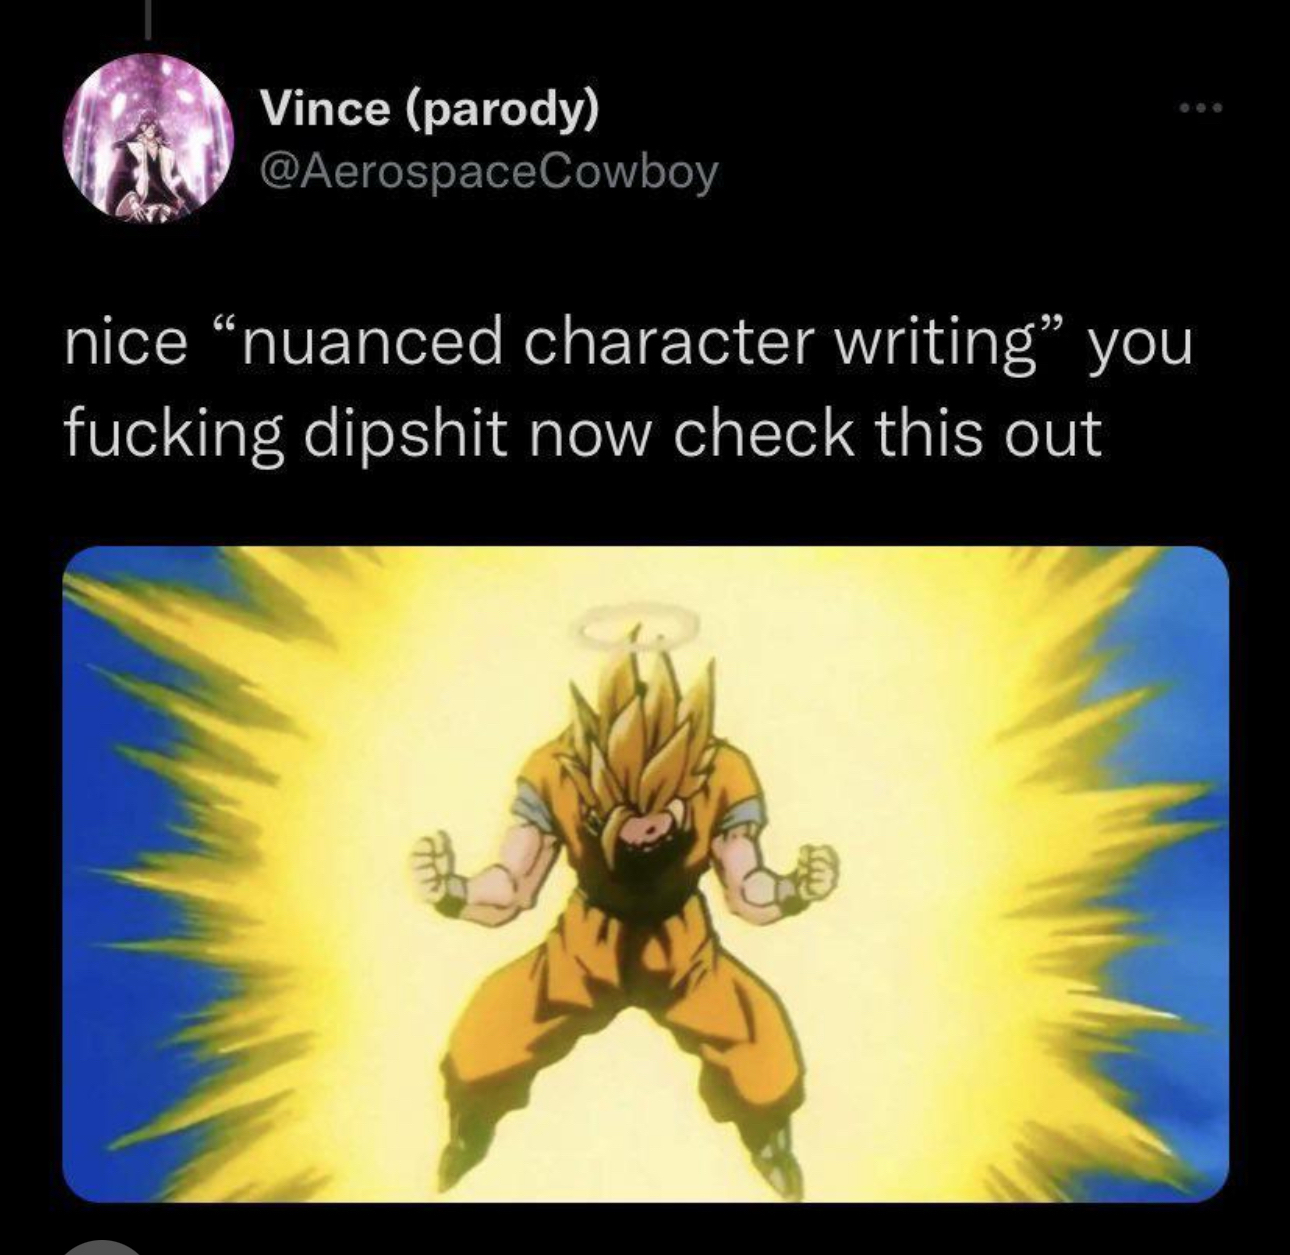Open the @AerospaceCowboy handle link
The image size is (1290, 1255).
click(488, 173)
